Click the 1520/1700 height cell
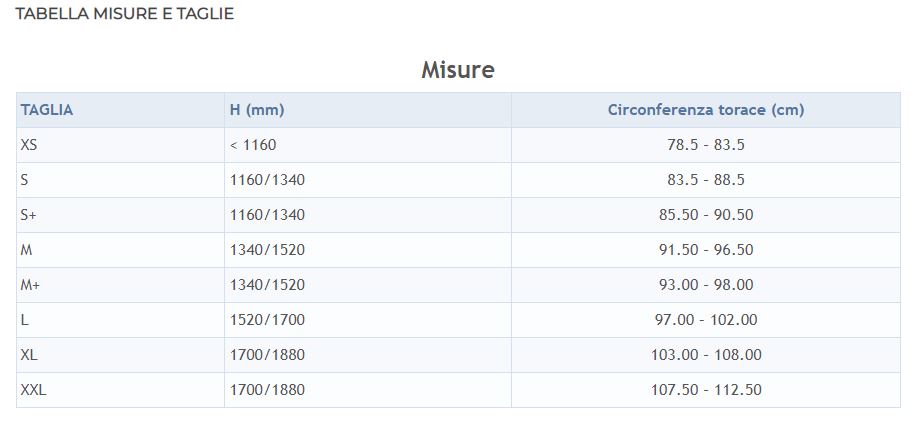This screenshot has width=918, height=424. coord(267,320)
